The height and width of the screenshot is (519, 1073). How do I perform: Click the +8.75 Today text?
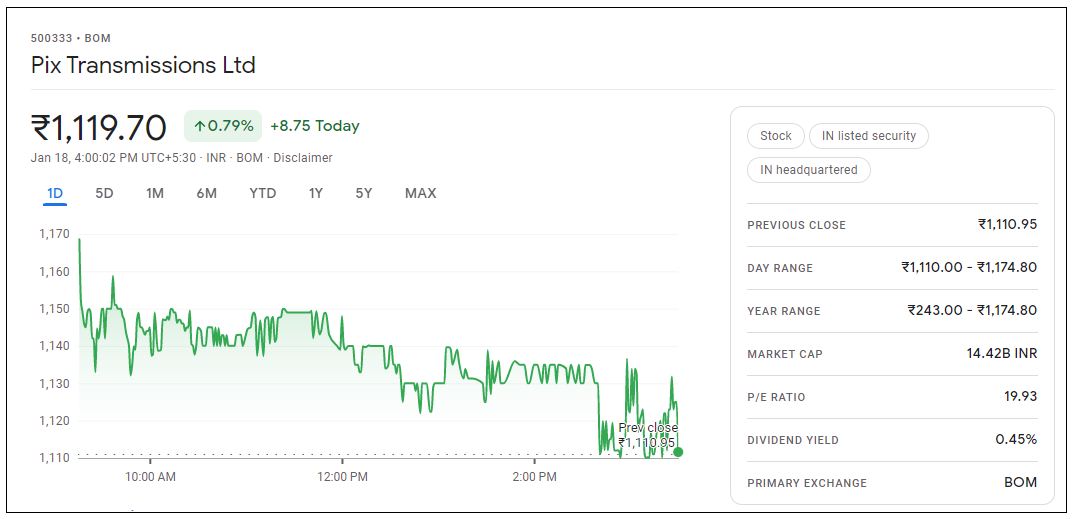(x=315, y=126)
